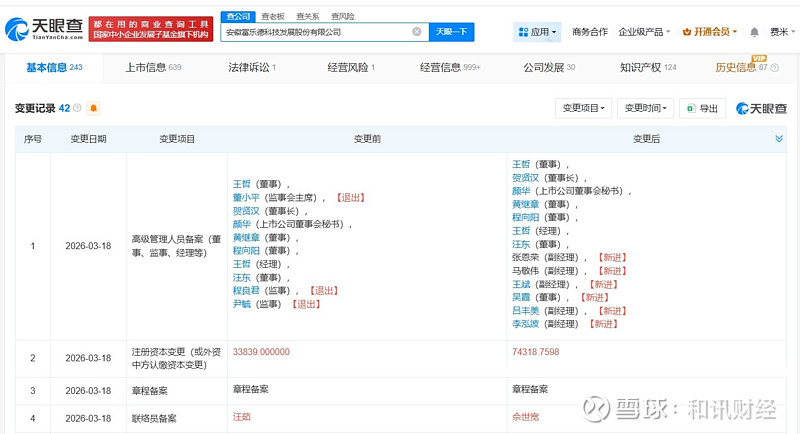The image size is (800, 434).
Task: Click the 导出 export button
Action: (x=703, y=108)
